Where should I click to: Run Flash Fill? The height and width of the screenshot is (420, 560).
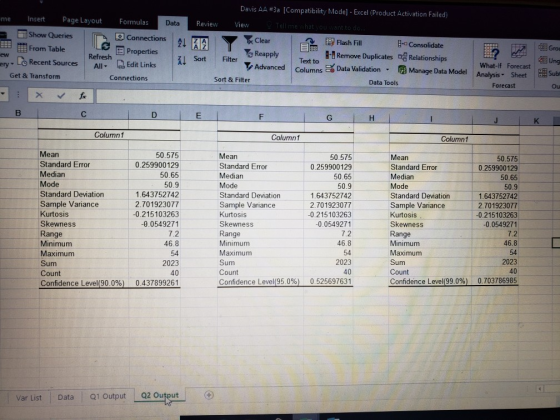pyautogui.click(x=344, y=43)
